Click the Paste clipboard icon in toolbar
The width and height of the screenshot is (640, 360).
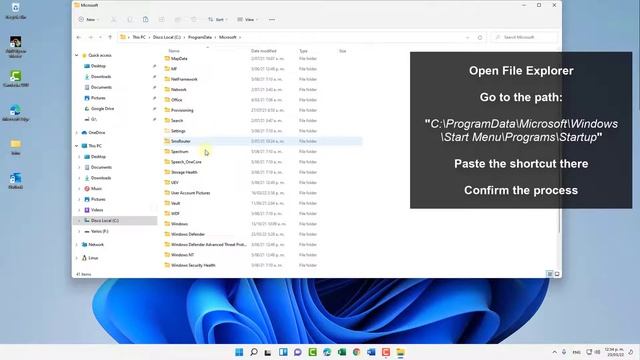coord(146,20)
